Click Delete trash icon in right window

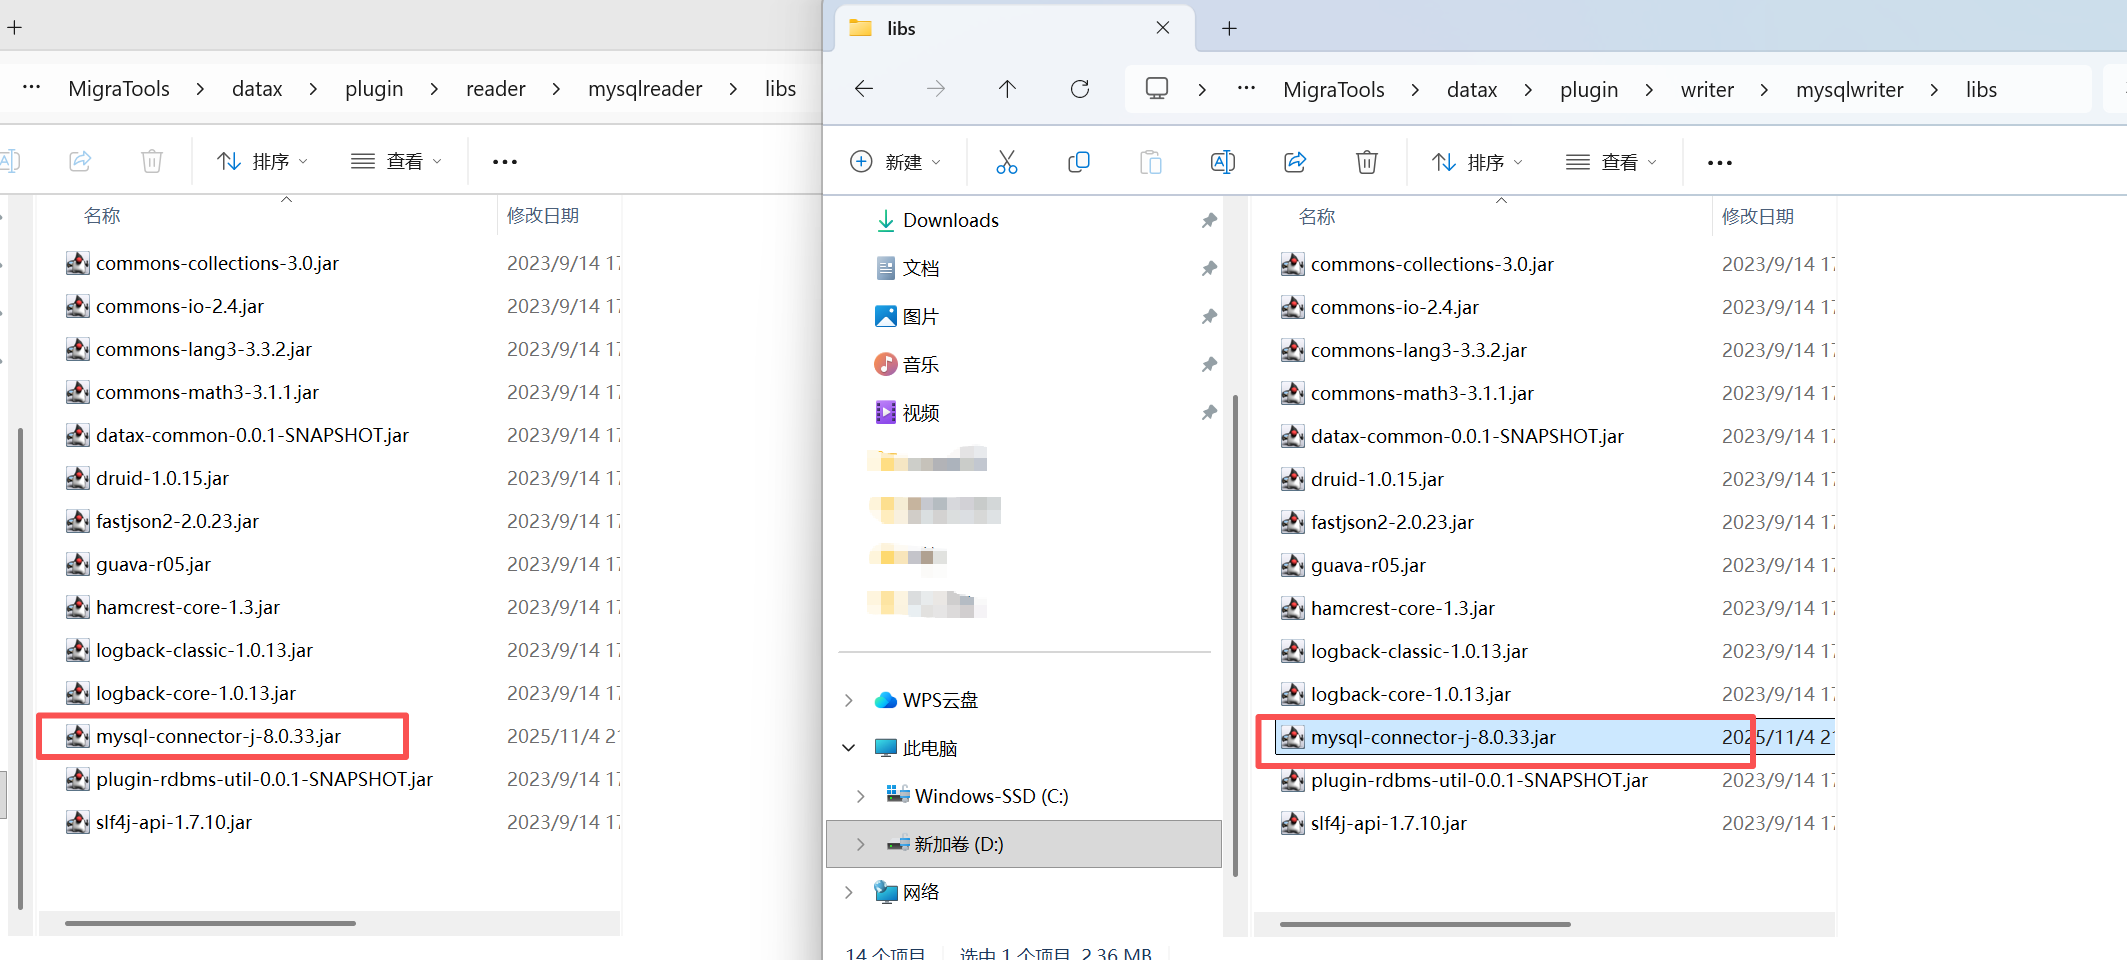1367,162
